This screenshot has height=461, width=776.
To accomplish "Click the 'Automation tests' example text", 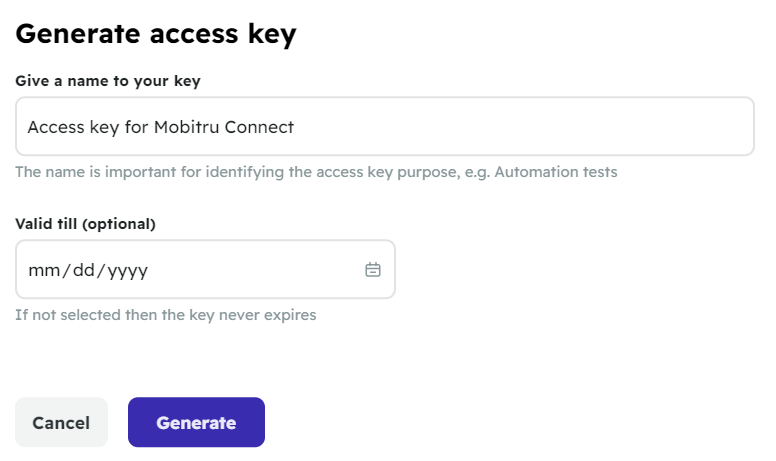I will point(556,172).
